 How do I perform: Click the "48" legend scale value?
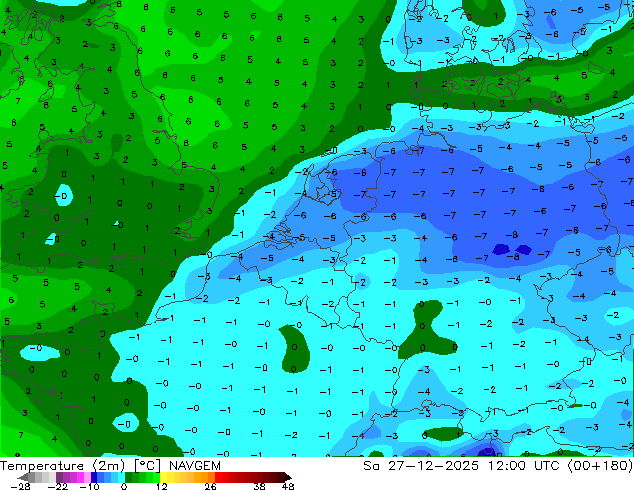288,486
